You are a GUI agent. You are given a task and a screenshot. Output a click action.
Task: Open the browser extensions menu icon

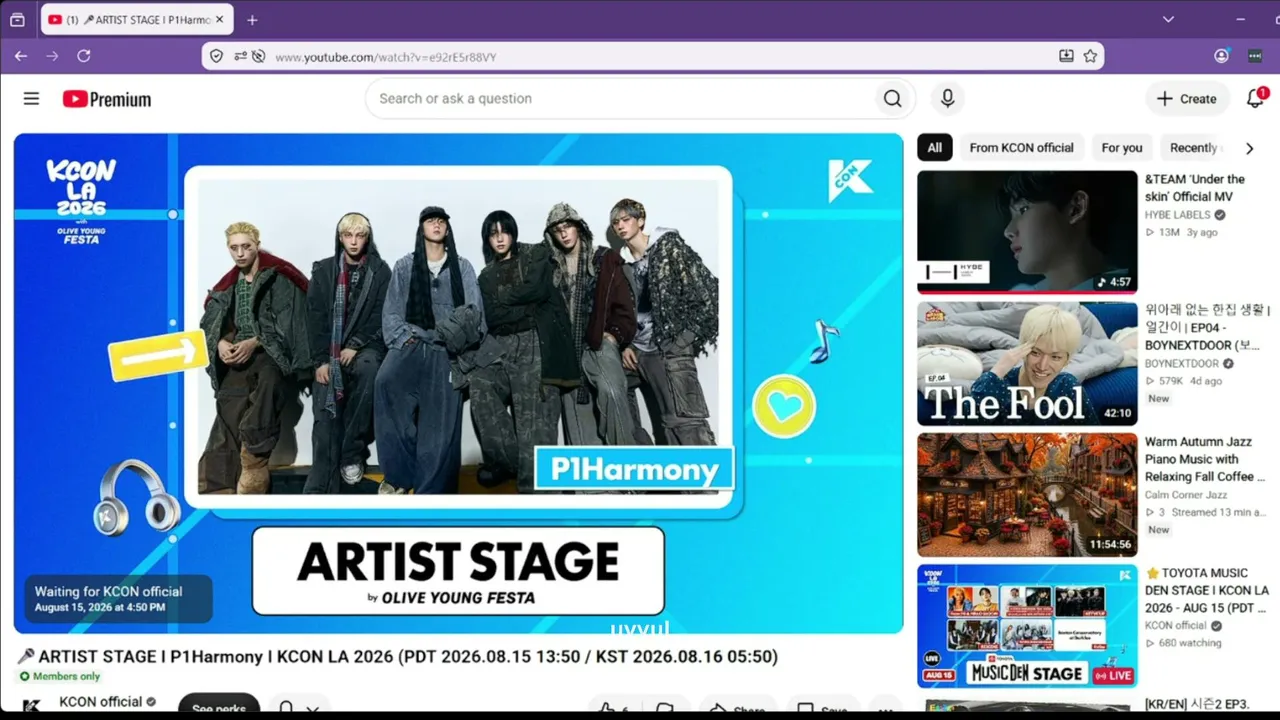(1255, 57)
